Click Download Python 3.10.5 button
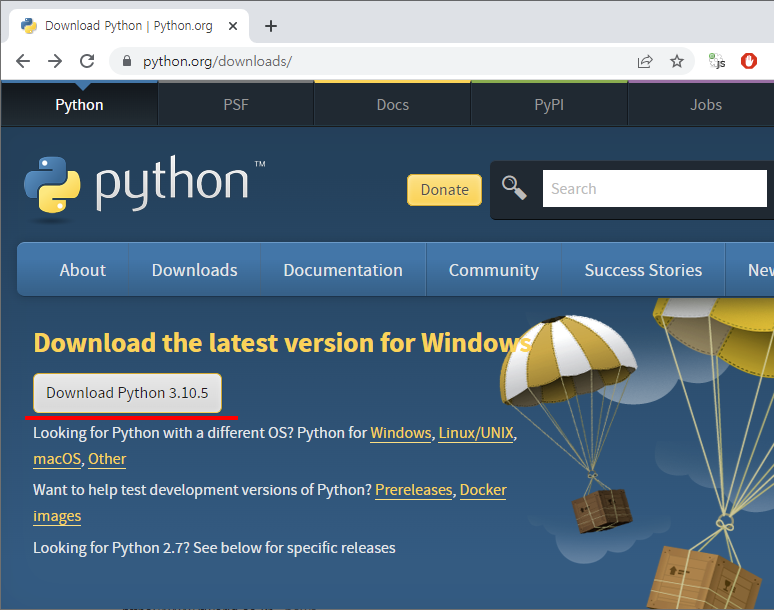The width and height of the screenshot is (774, 610). 127,393
